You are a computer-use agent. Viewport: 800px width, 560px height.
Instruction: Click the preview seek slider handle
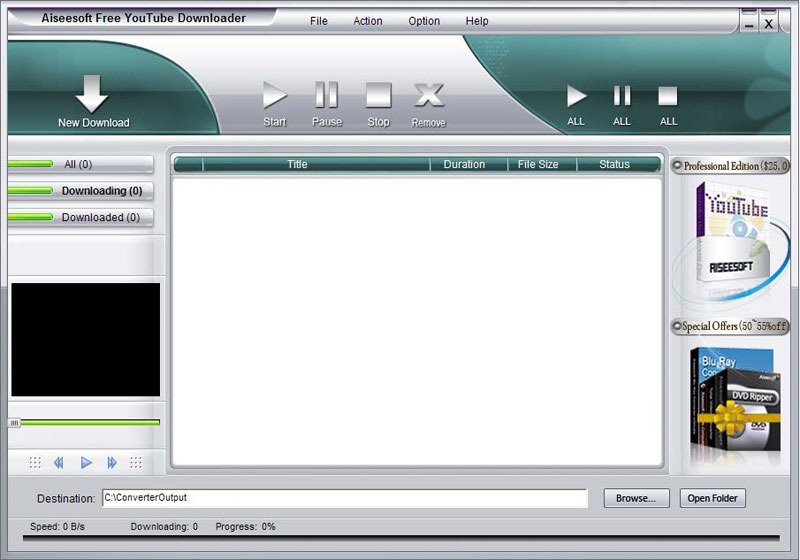[14, 423]
